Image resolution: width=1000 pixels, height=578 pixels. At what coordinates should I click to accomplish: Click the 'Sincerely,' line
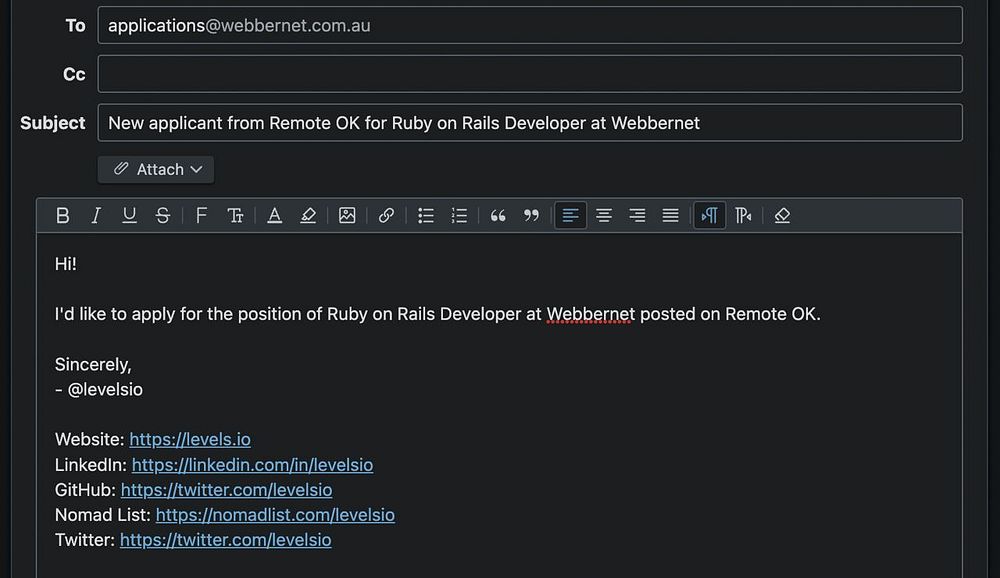pos(93,364)
